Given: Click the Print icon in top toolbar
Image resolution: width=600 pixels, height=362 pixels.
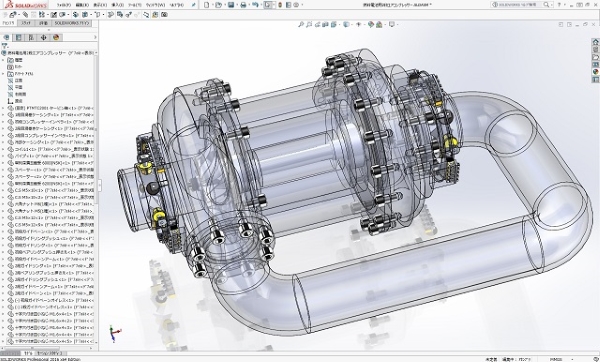Looking at the screenshot, I should tap(243, 5).
